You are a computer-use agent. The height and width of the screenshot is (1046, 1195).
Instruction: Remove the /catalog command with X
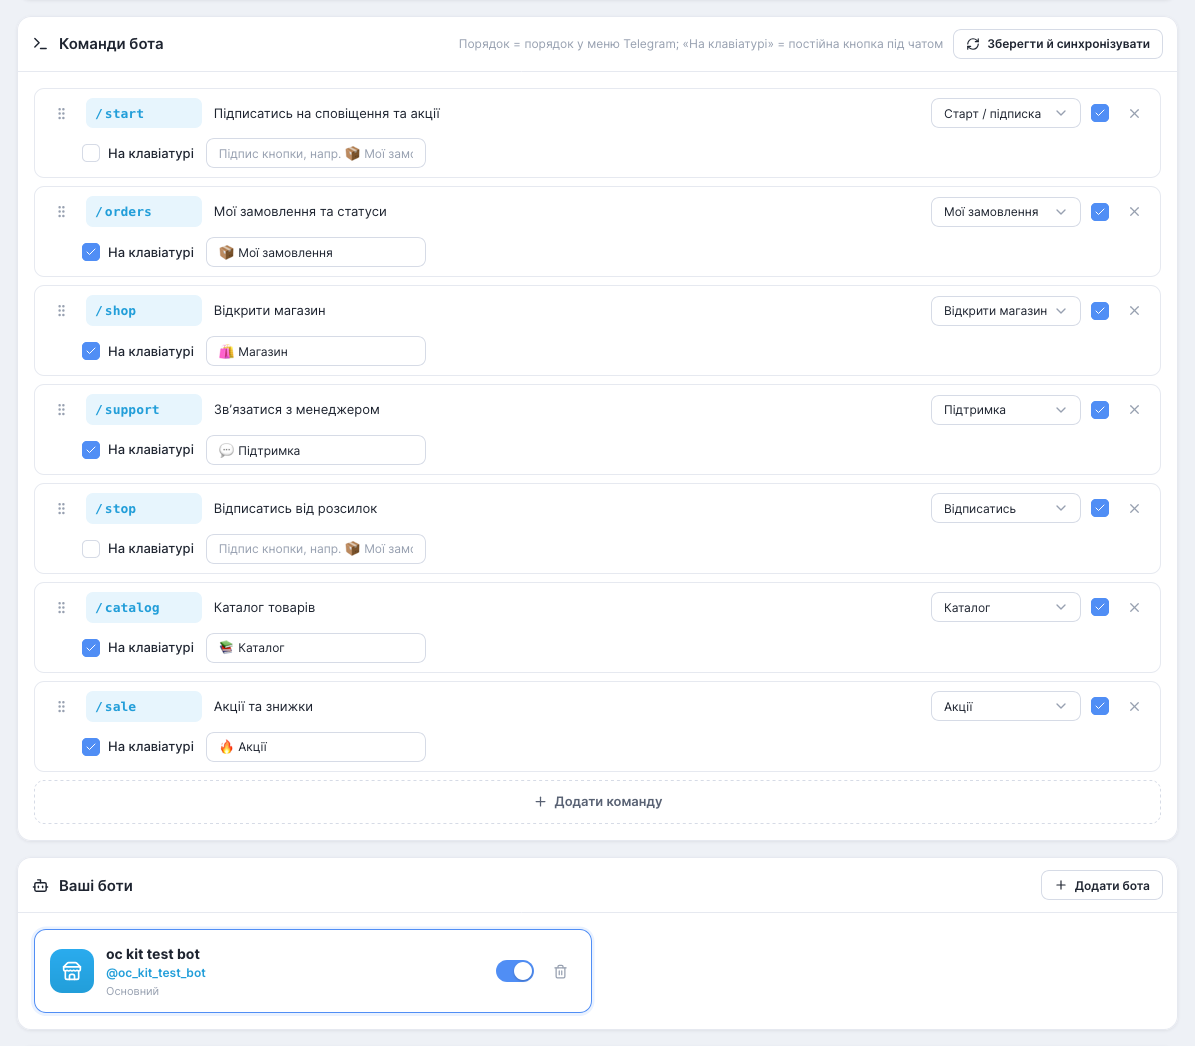pos(1134,608)
